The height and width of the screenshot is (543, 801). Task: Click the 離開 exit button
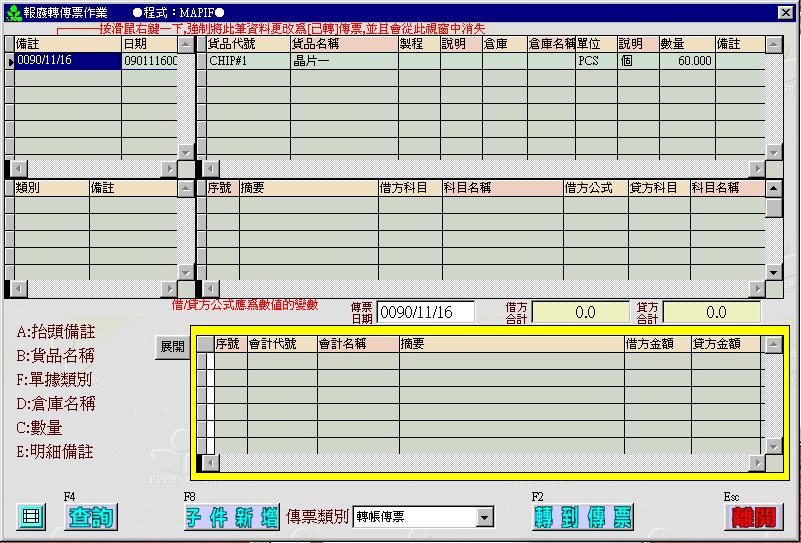[753, 517]
